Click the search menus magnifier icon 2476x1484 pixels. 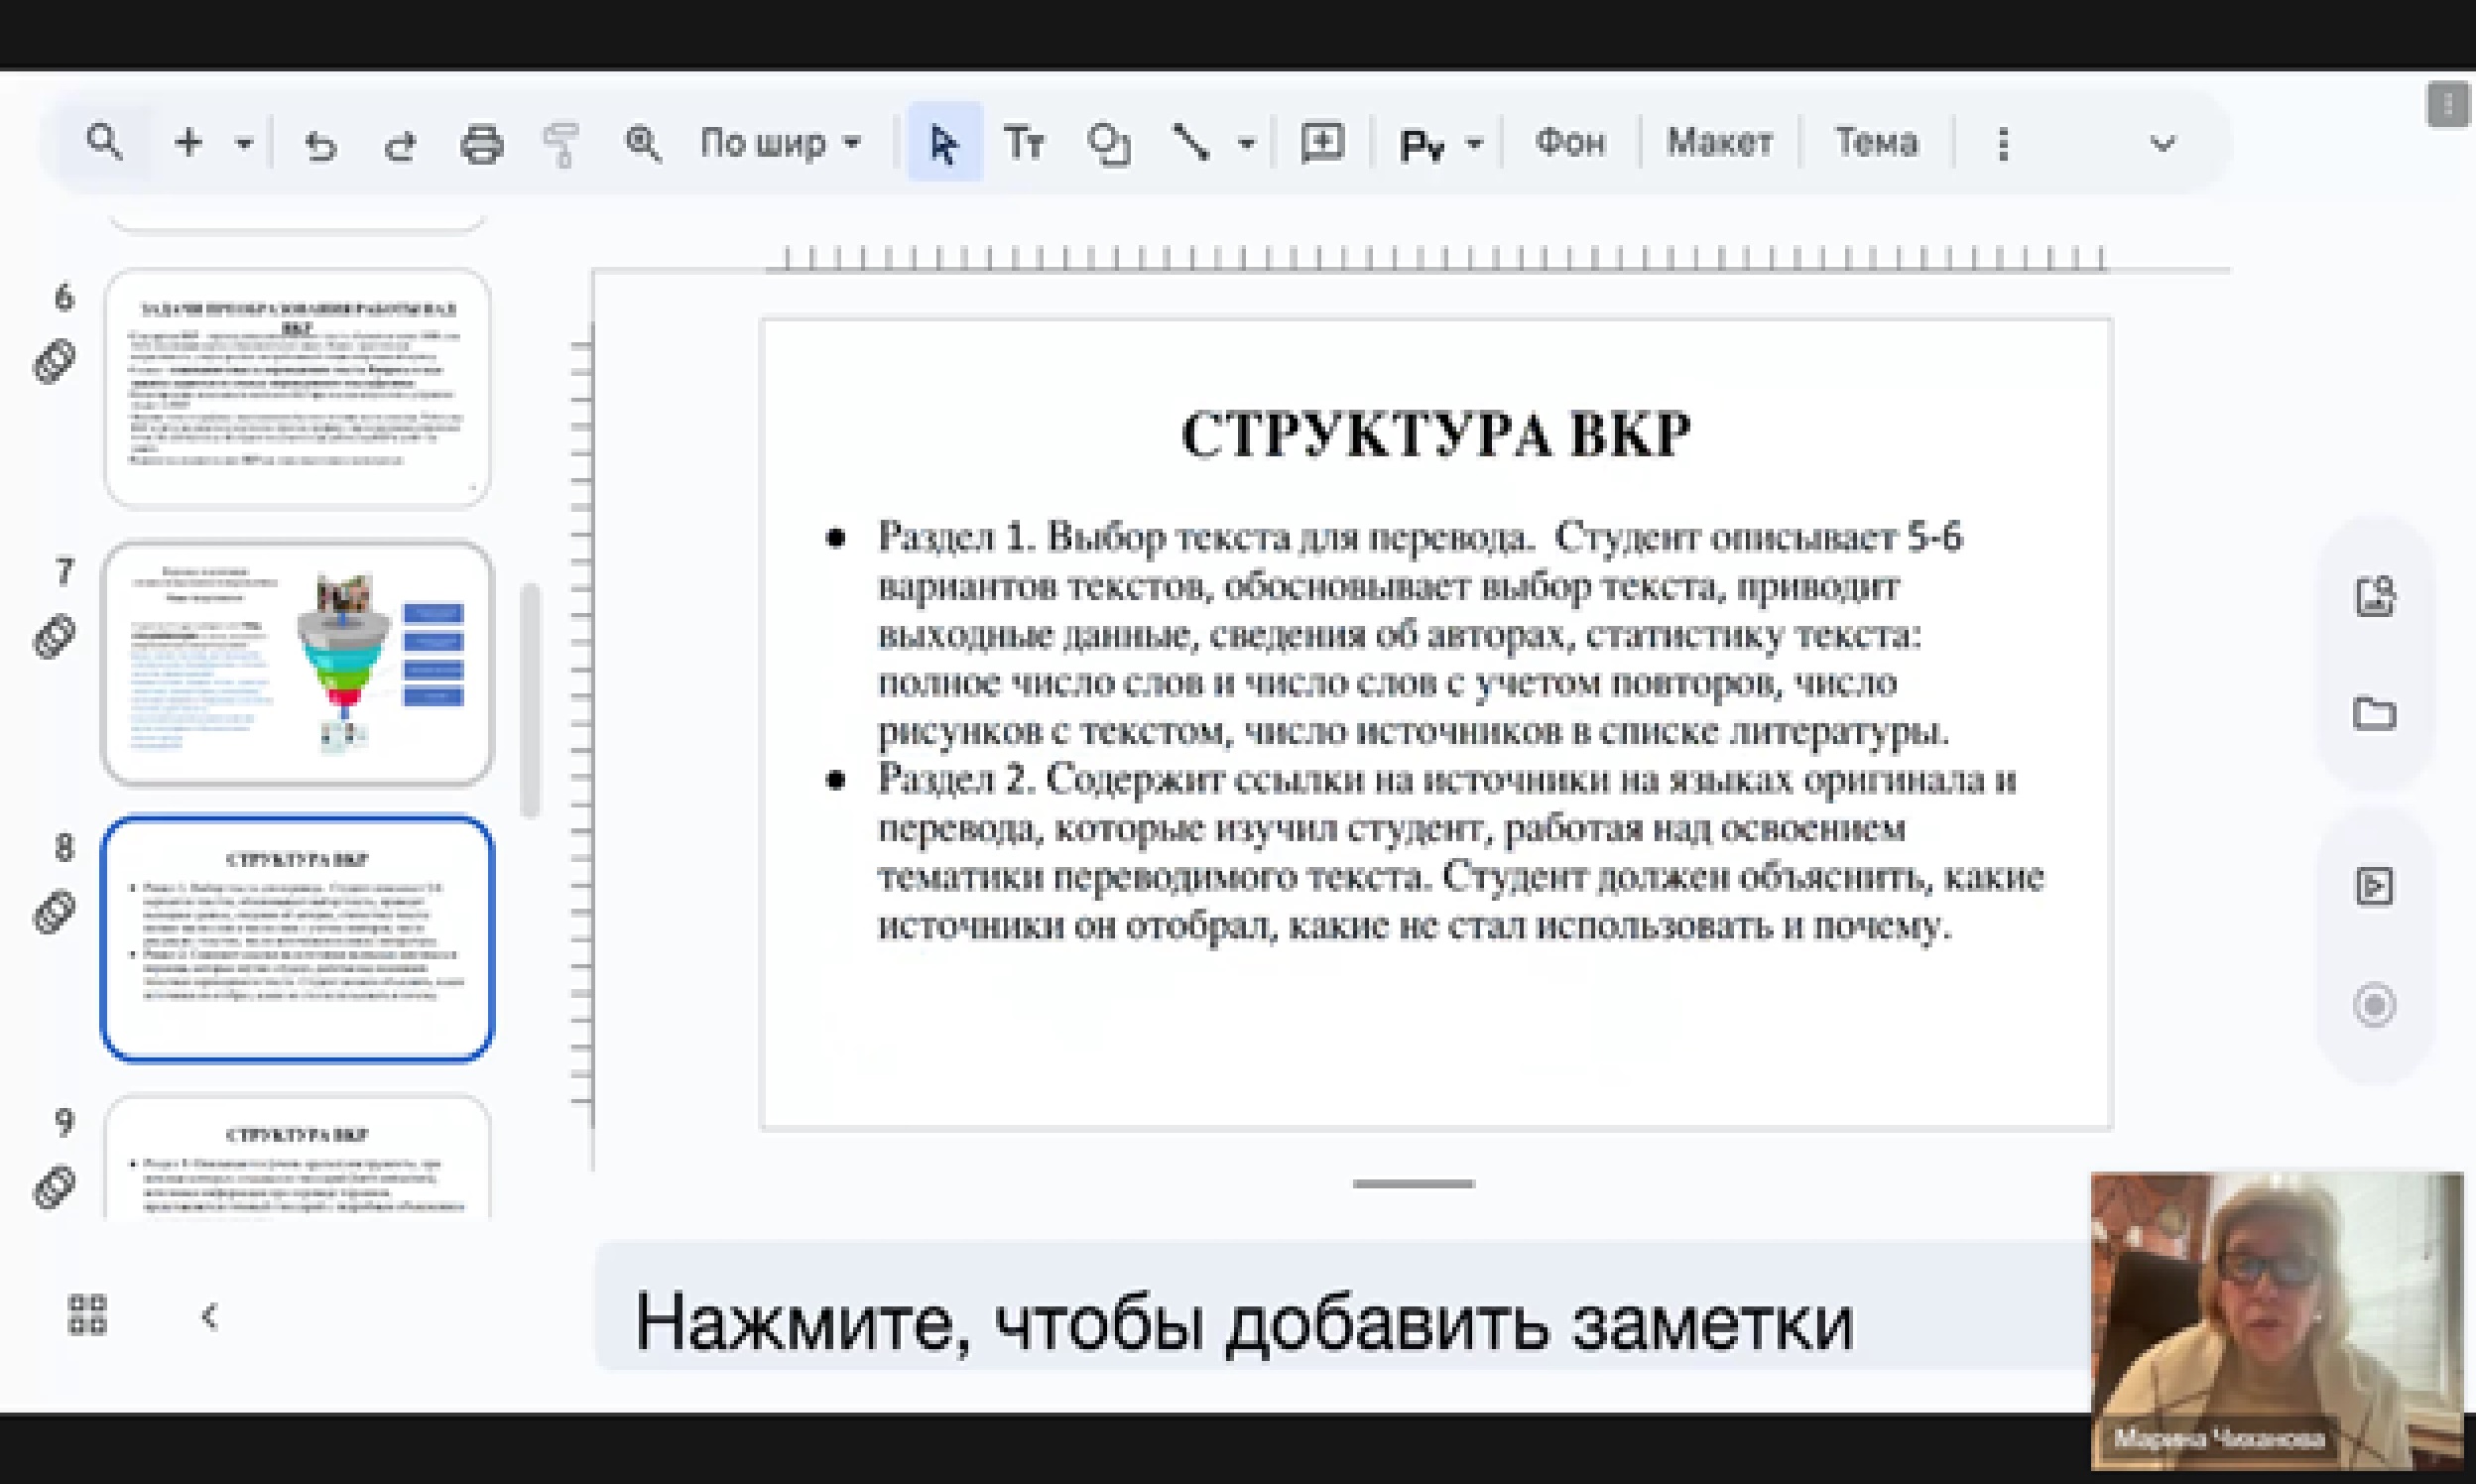click(x=104, y=143)
